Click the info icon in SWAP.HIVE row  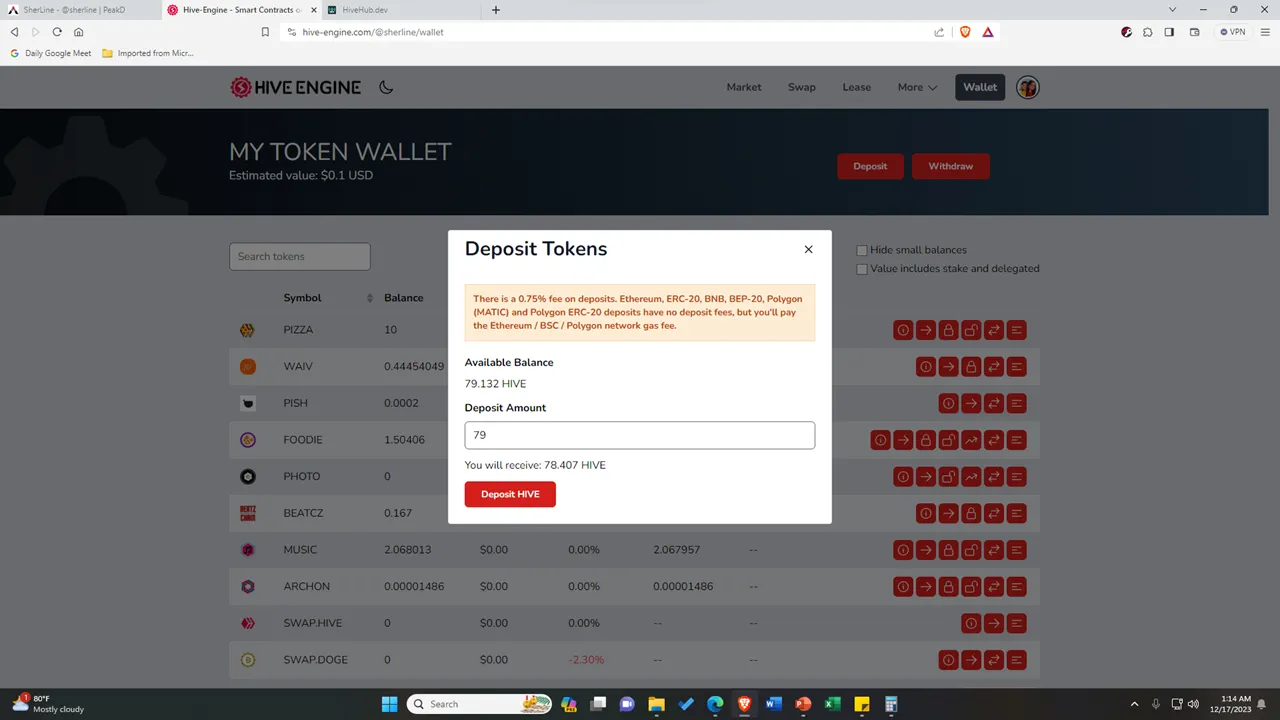pos(971,623)
